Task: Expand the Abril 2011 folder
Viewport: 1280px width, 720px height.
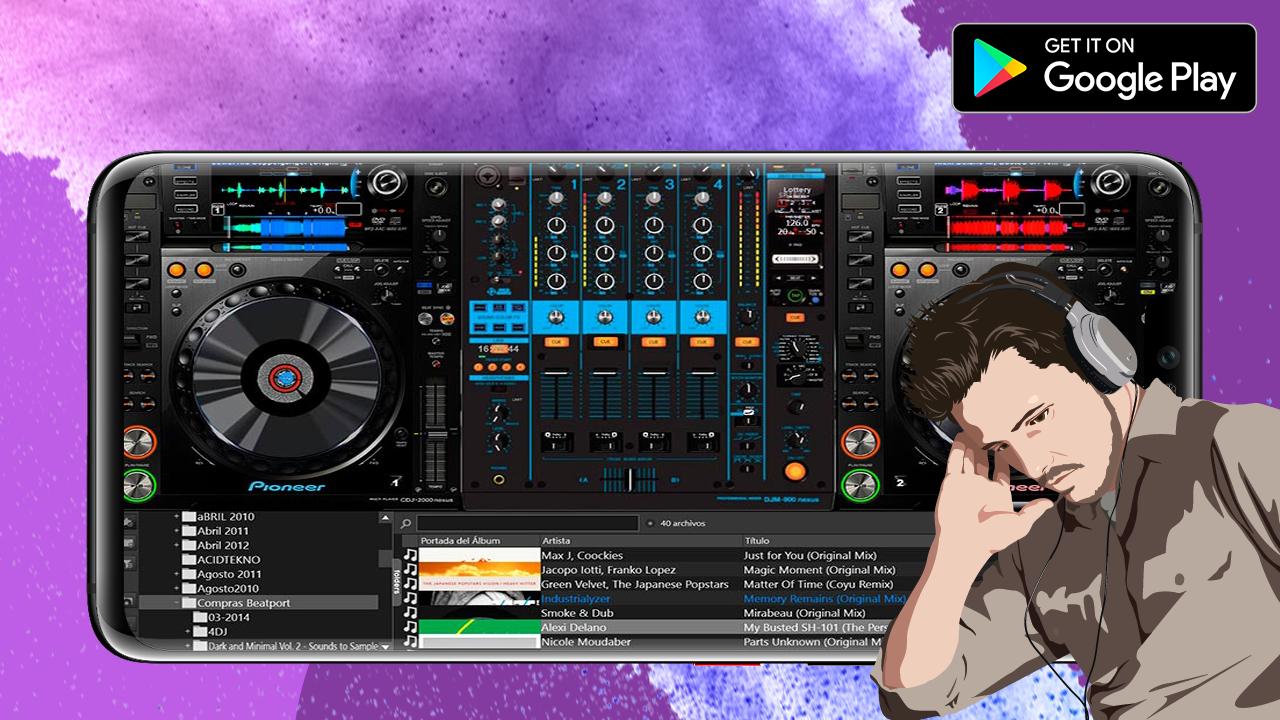Action: pos(177,531)
